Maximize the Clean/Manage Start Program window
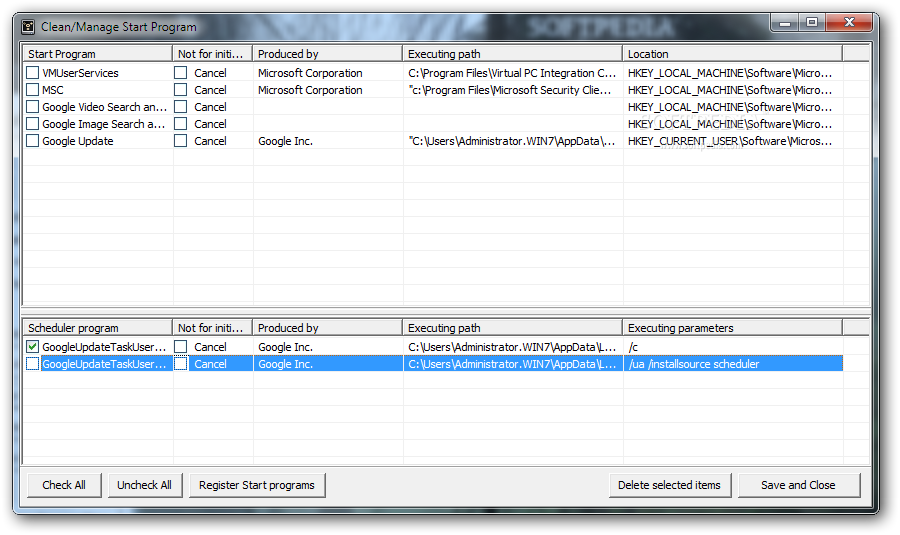The width and height of the screenshot is (900, 535). click(812, 22)
